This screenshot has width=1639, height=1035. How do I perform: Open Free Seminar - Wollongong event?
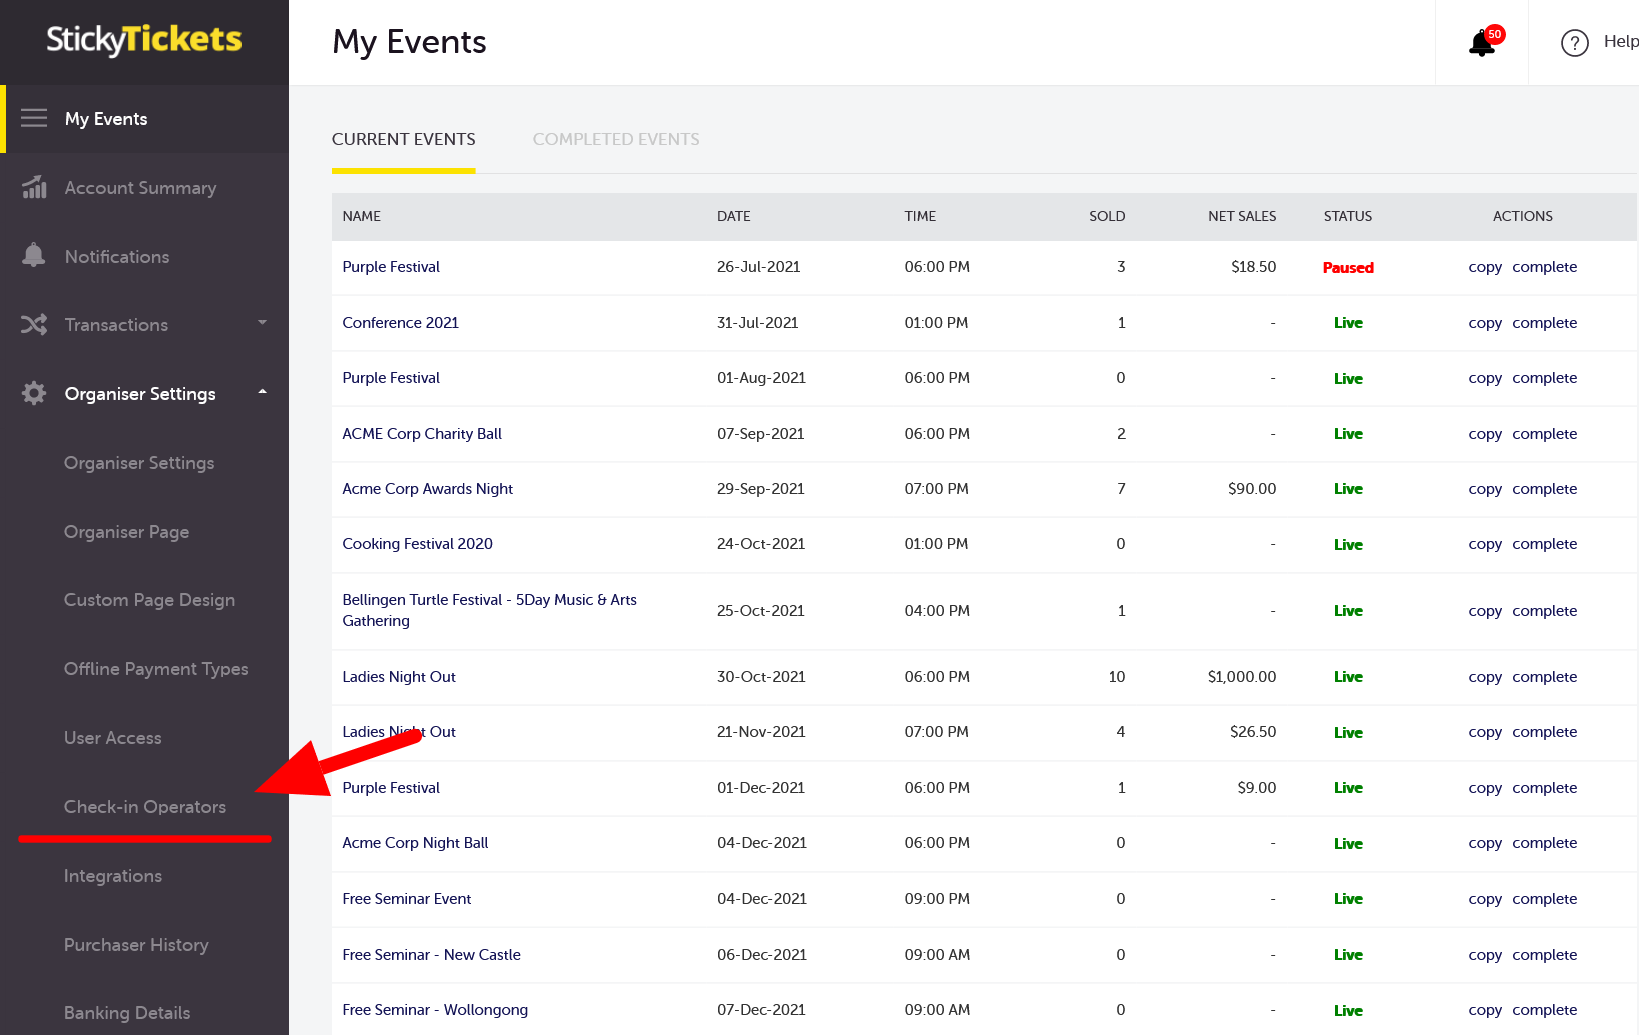point(435,1010)
